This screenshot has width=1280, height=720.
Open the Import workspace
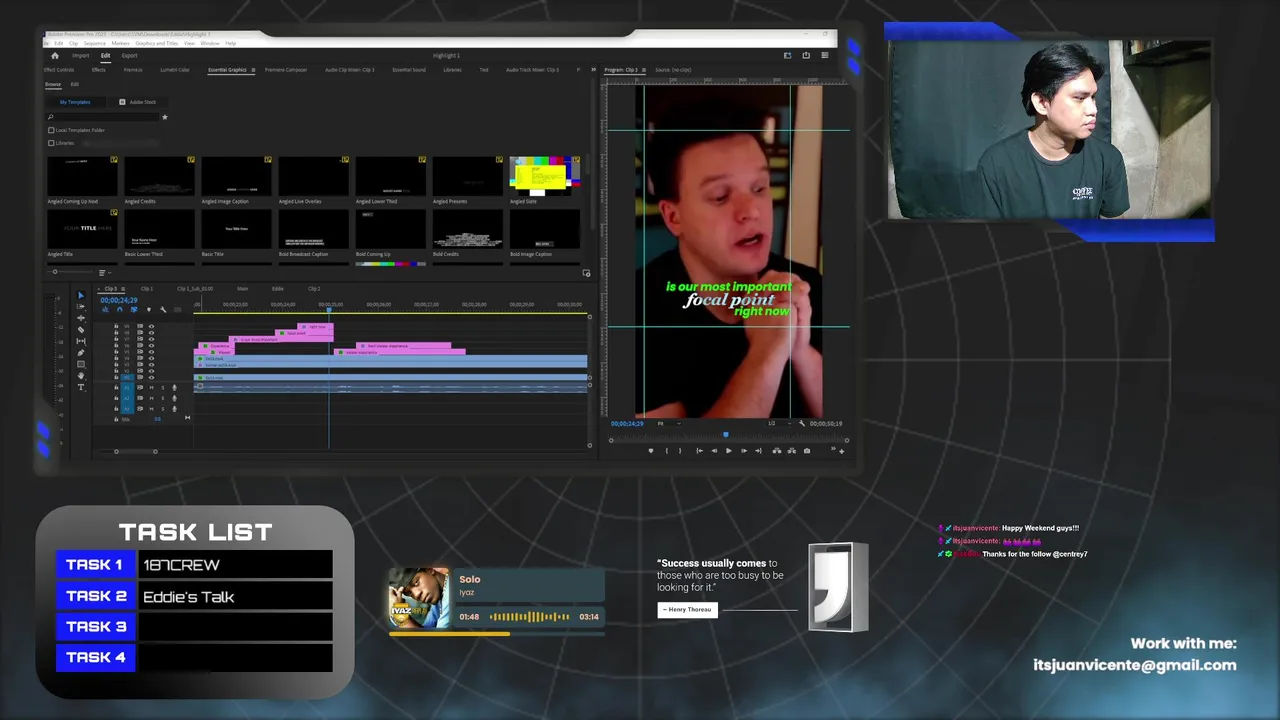tap(81, 56)
